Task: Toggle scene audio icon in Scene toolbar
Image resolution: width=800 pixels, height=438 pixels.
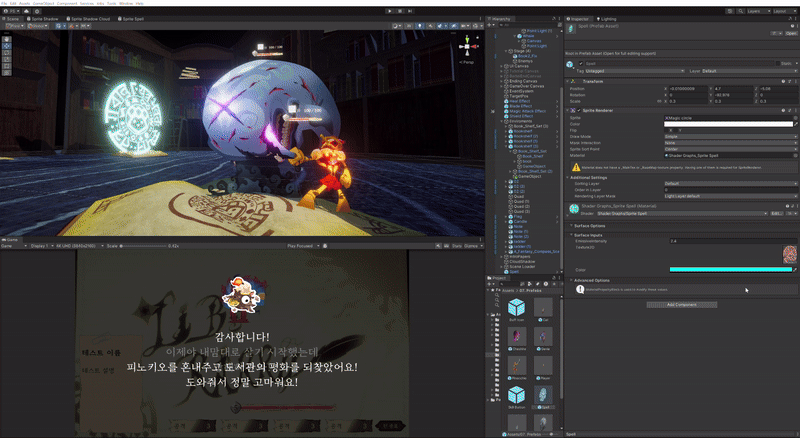Action: click(x=430, y=26)
